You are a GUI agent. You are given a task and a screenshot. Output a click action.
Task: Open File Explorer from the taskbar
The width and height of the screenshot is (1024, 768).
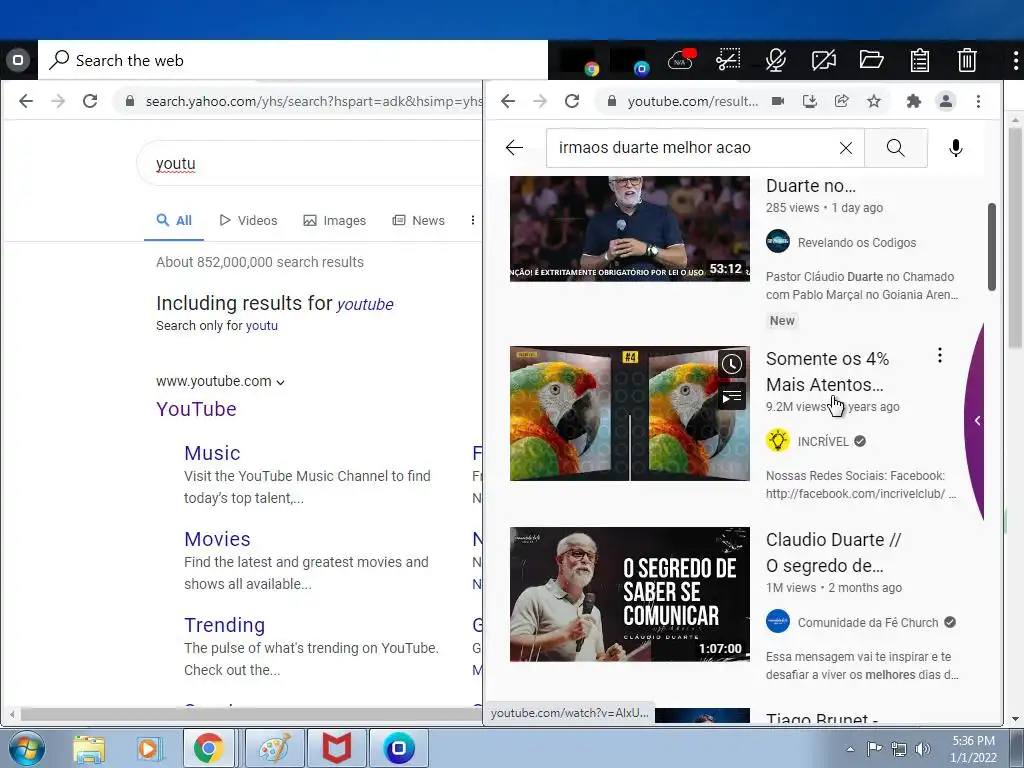(89, 748)
